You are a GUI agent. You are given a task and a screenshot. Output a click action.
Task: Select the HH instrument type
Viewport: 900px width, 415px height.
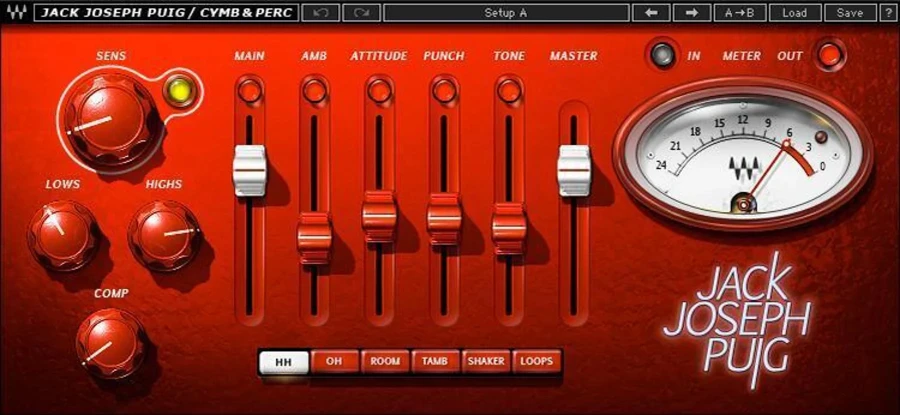click(284, 362)
